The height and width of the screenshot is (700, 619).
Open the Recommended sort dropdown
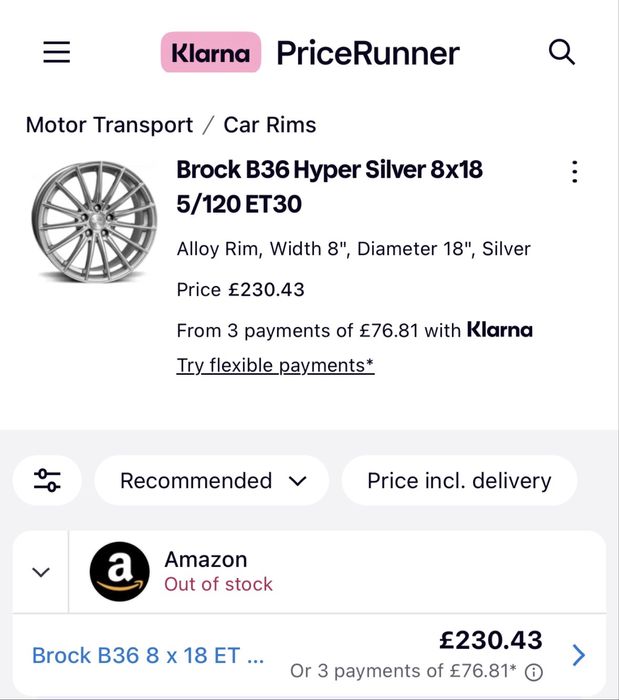[212, 480]
